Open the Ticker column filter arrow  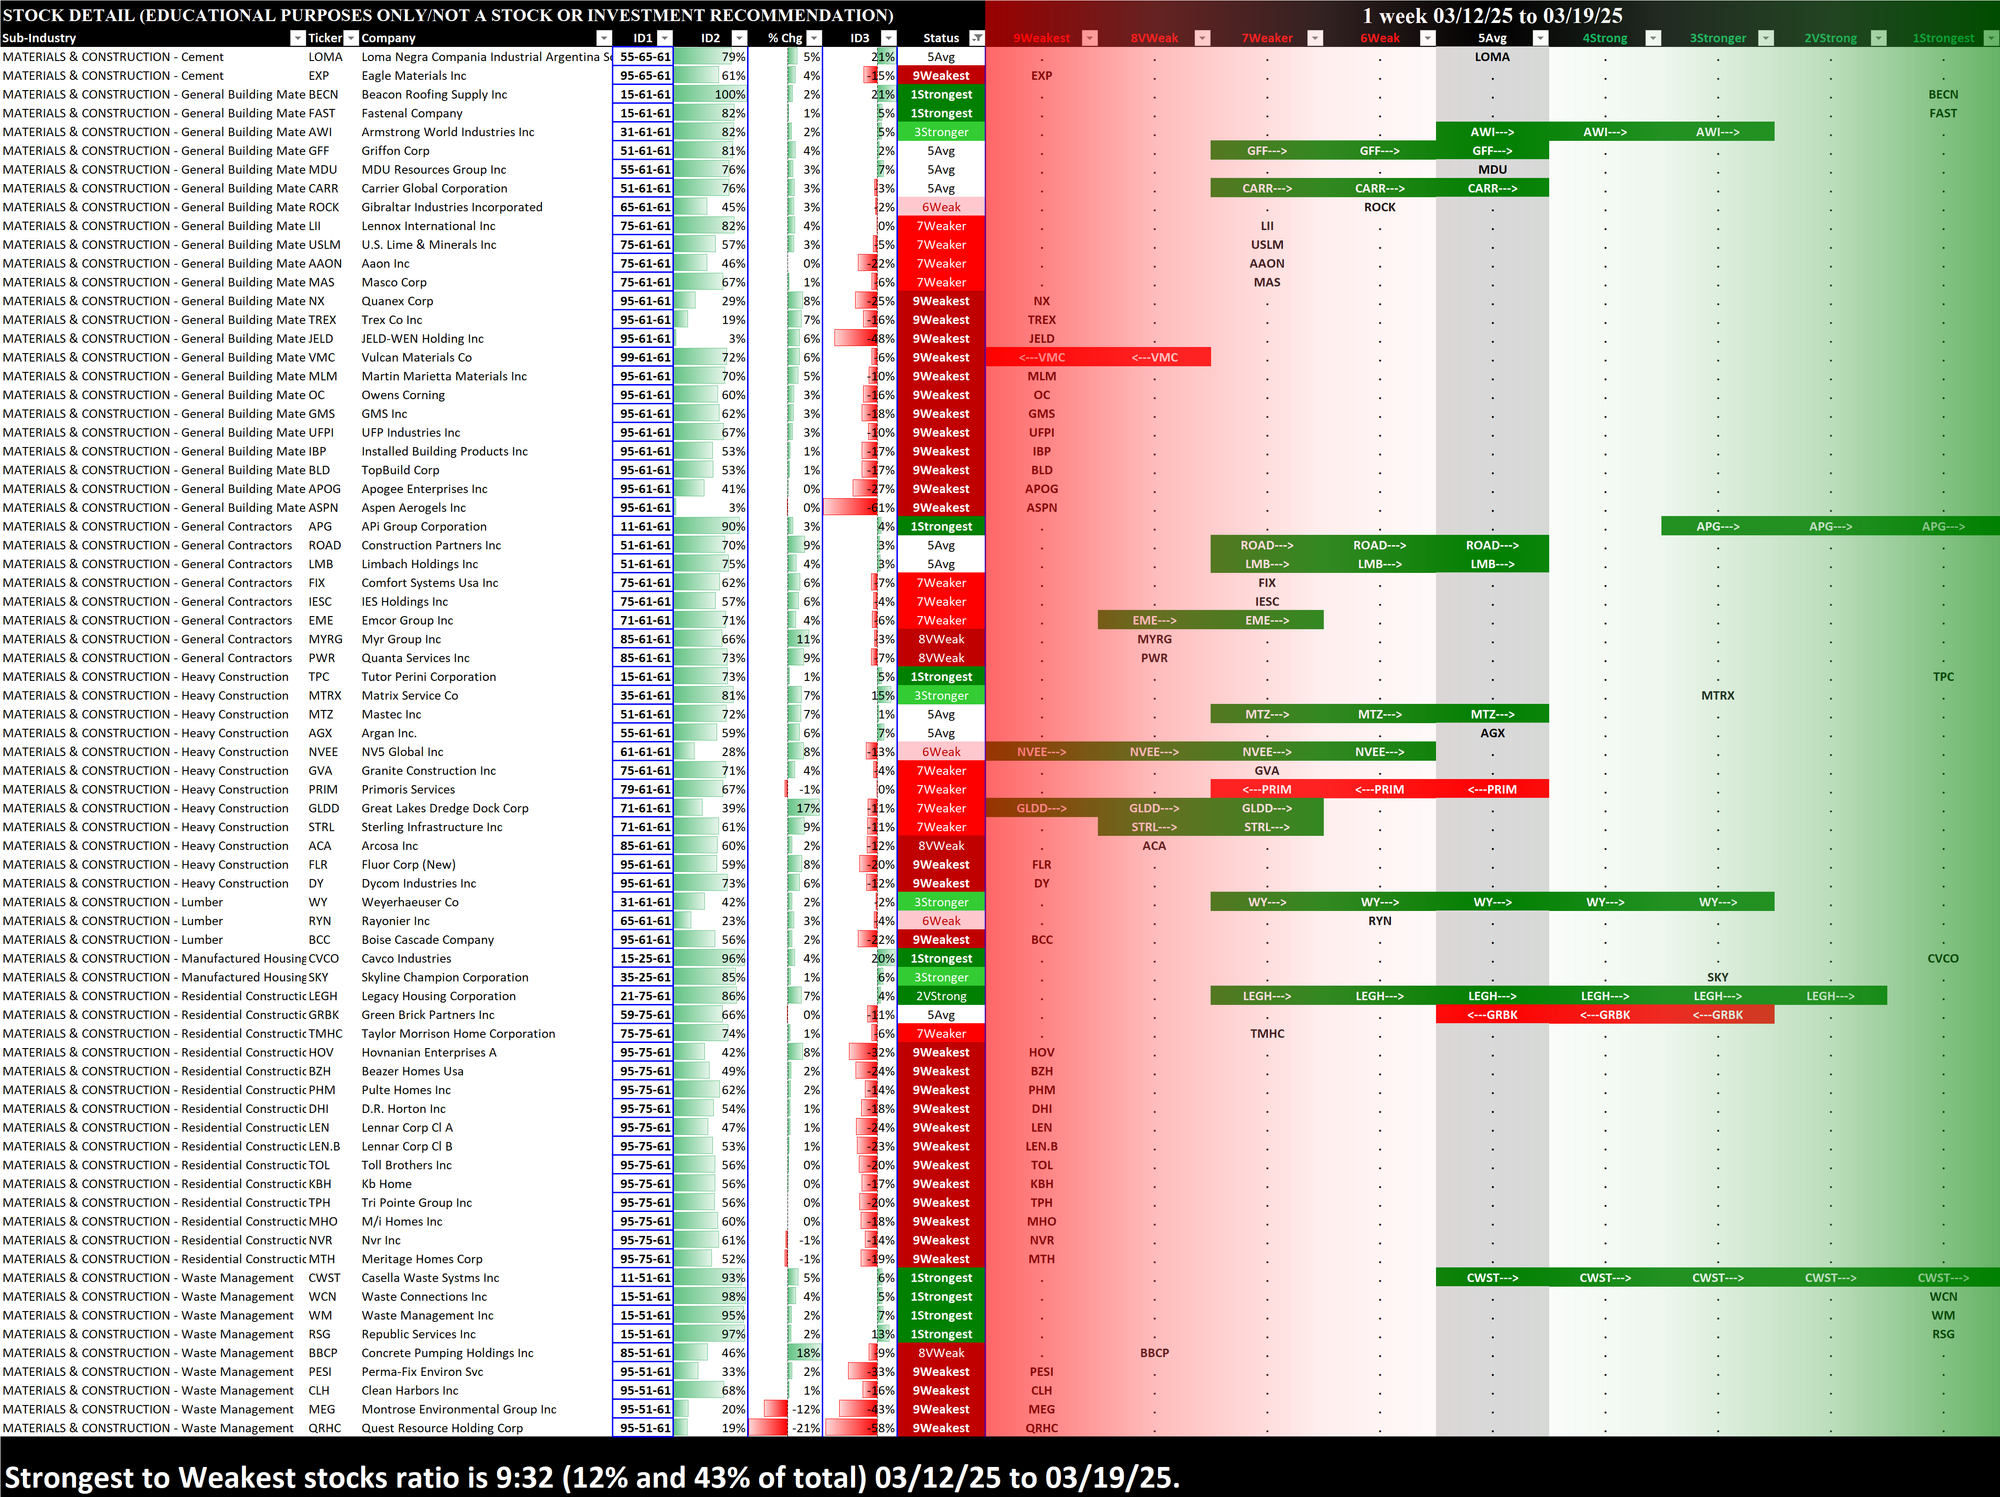(350, 38)
